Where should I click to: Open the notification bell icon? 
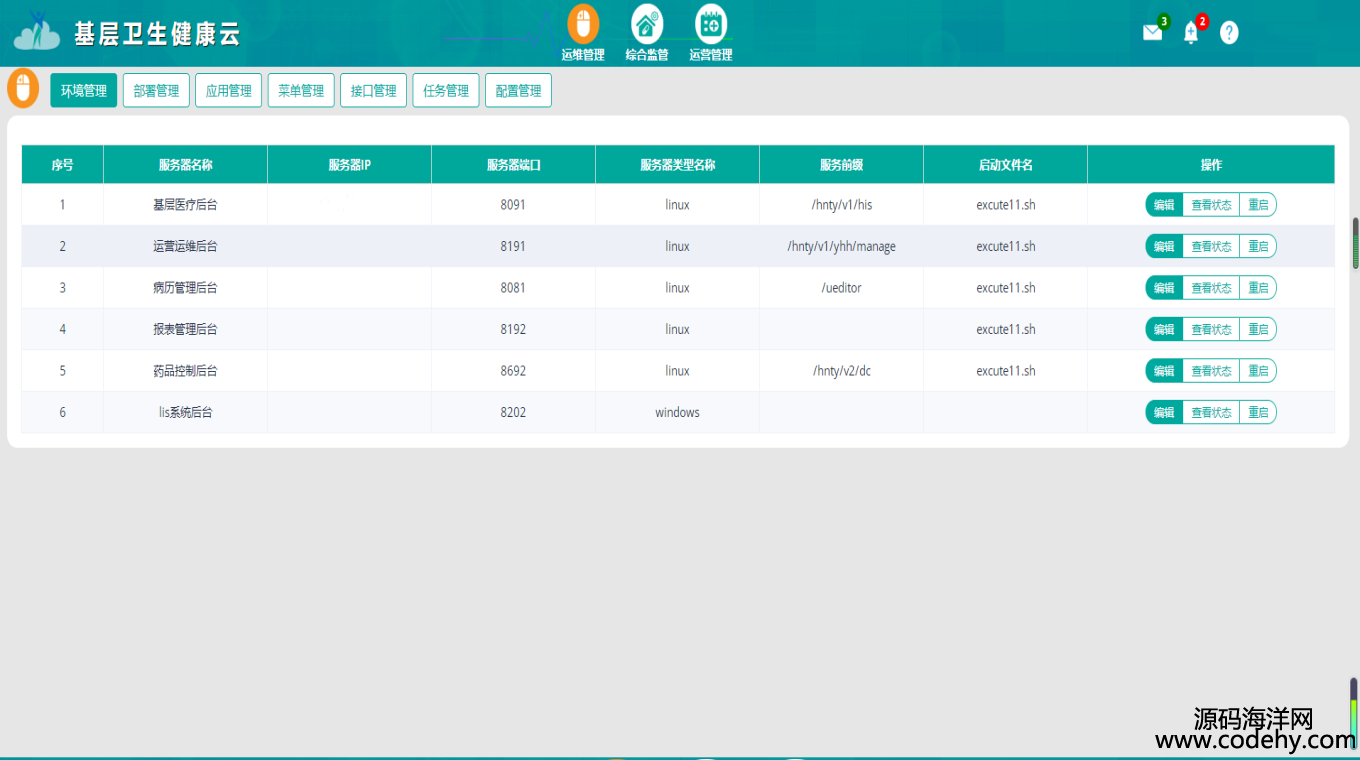pyautogui.click(x=1191, y=32)
